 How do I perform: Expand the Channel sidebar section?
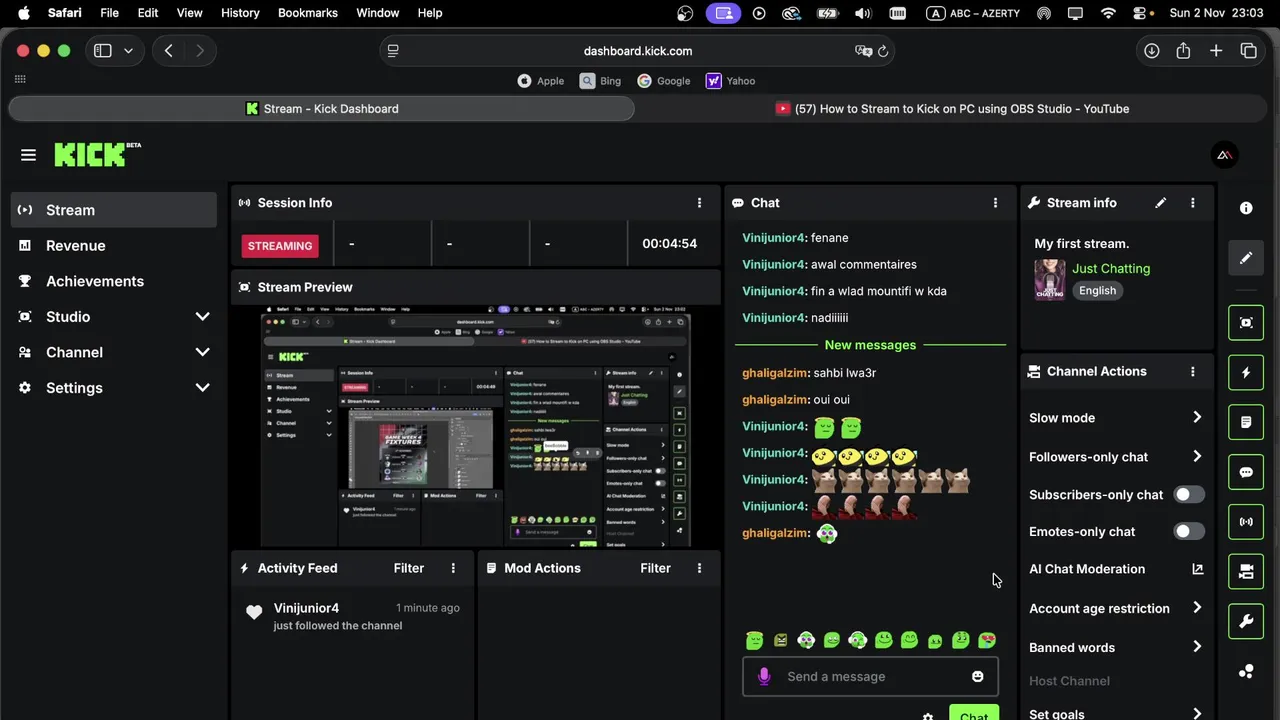click(x=202, y=352)
